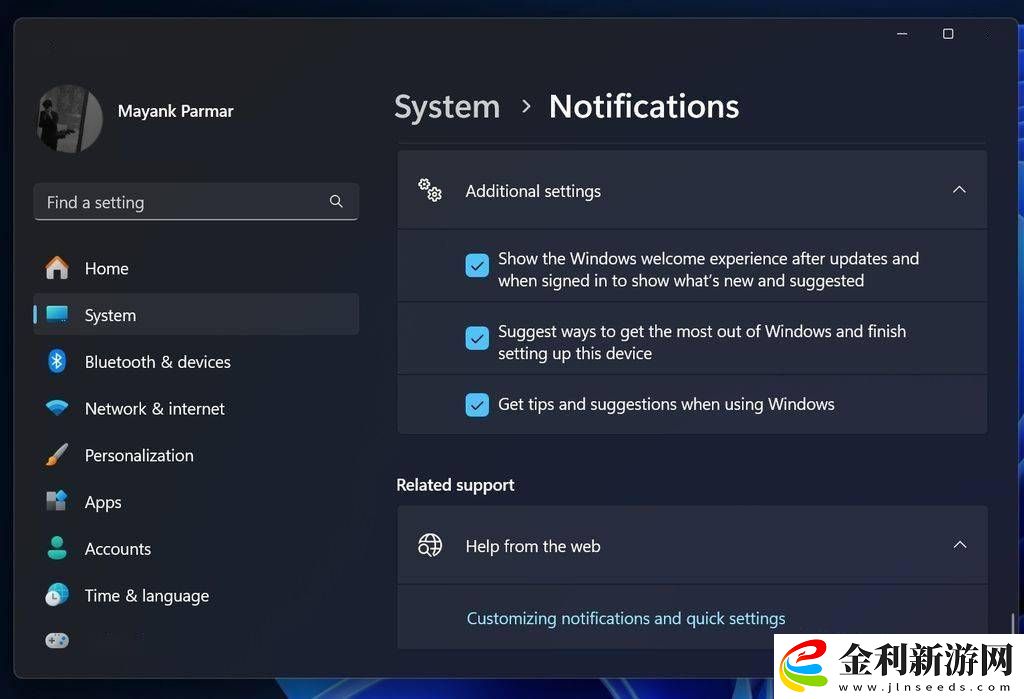Open Accounts settings
1024x699 pixels.
point(117,548)
